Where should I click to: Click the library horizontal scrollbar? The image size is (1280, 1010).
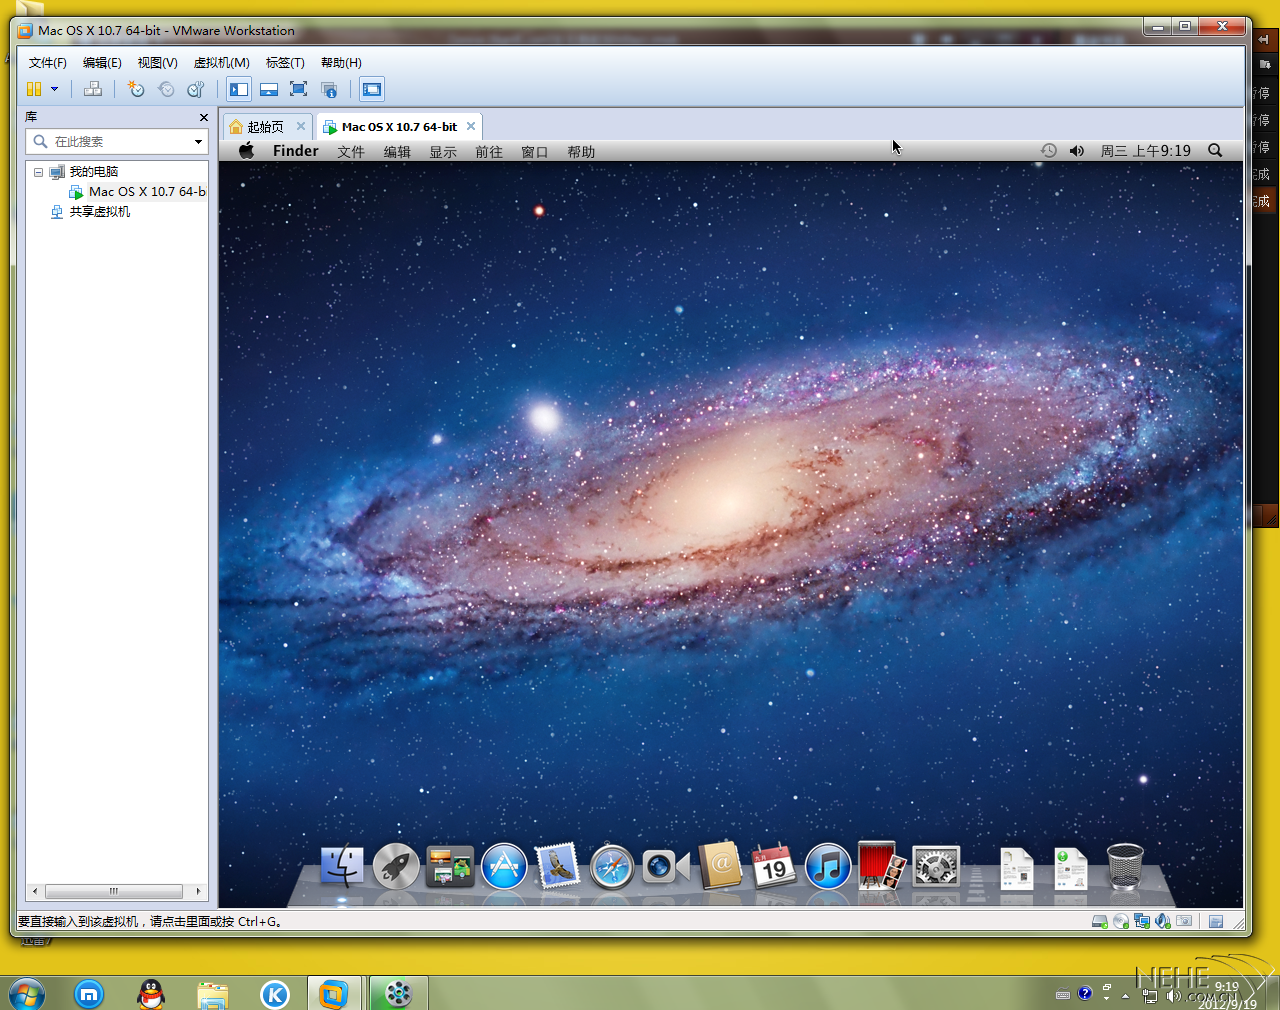117,891
